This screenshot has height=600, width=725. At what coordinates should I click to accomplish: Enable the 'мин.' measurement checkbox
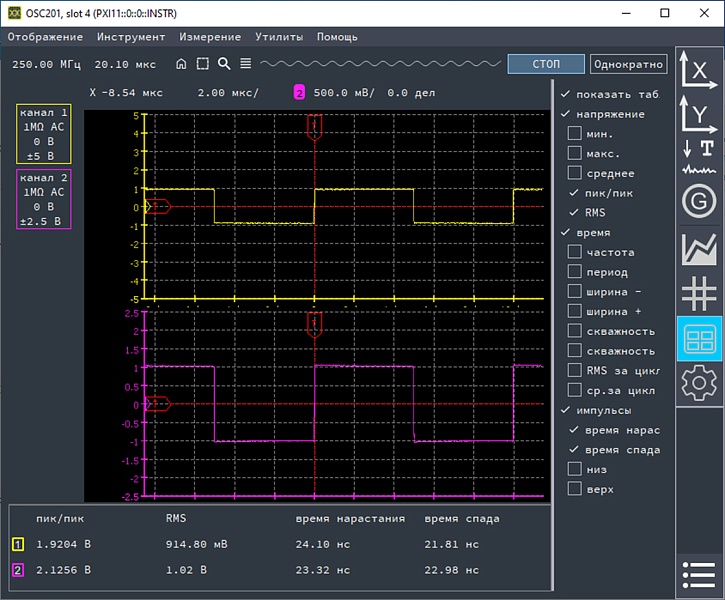click(x=575, y=133)
